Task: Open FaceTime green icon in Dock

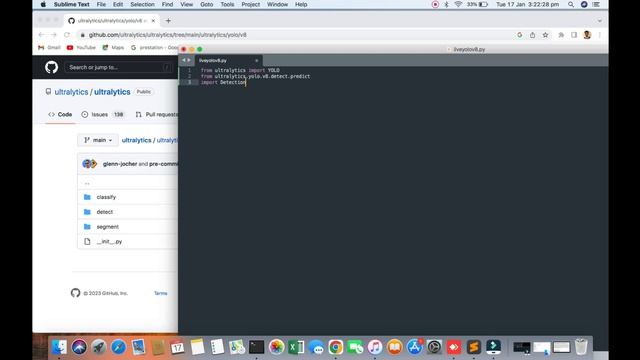Action: pos(355,347)
